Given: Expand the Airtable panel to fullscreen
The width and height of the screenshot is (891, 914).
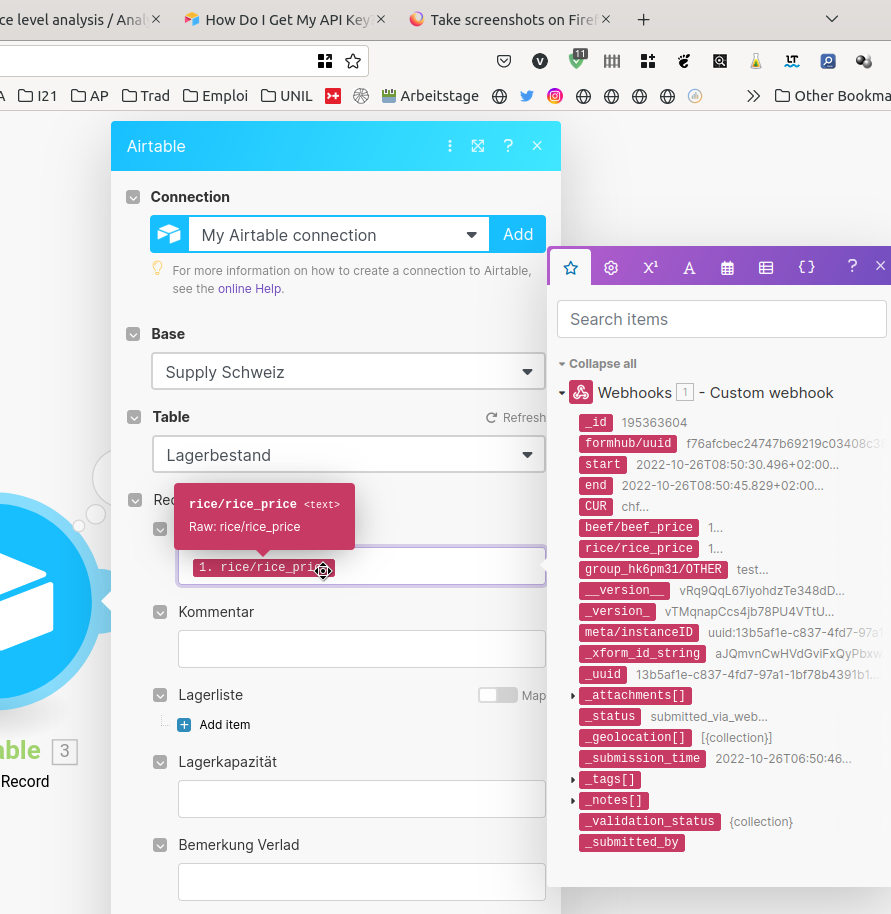Looking at the screenshot, I should (478, 146).
